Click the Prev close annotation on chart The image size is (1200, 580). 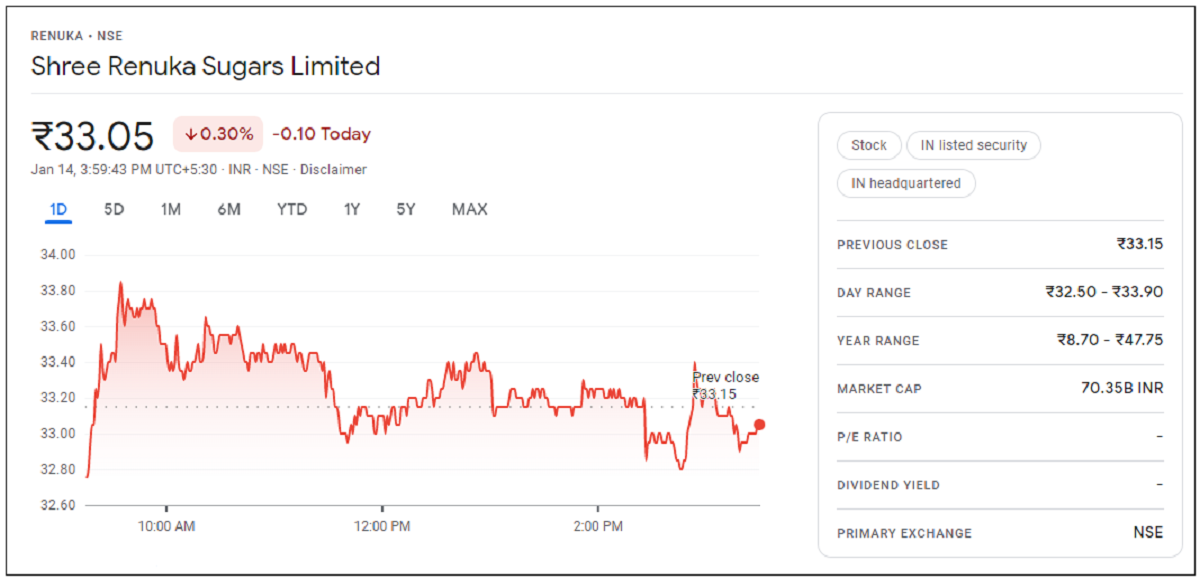click(725, 386)
